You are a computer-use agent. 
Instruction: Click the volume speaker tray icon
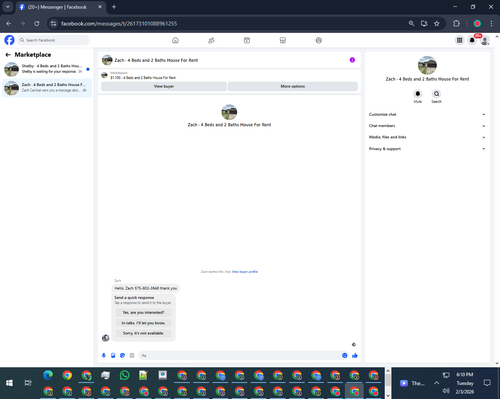pos(446,391)
